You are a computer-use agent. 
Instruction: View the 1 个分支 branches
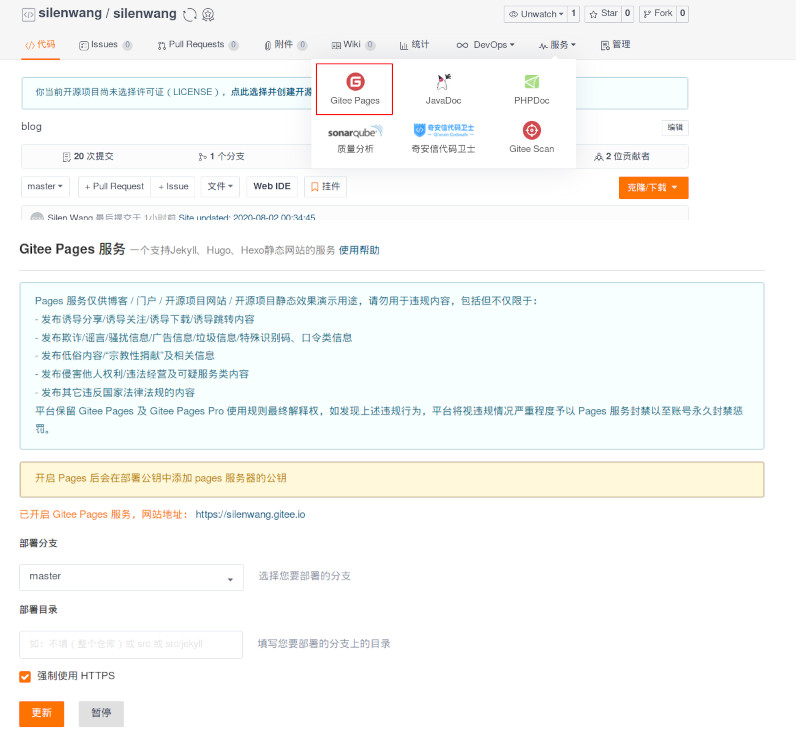click(x=221, y=156)
